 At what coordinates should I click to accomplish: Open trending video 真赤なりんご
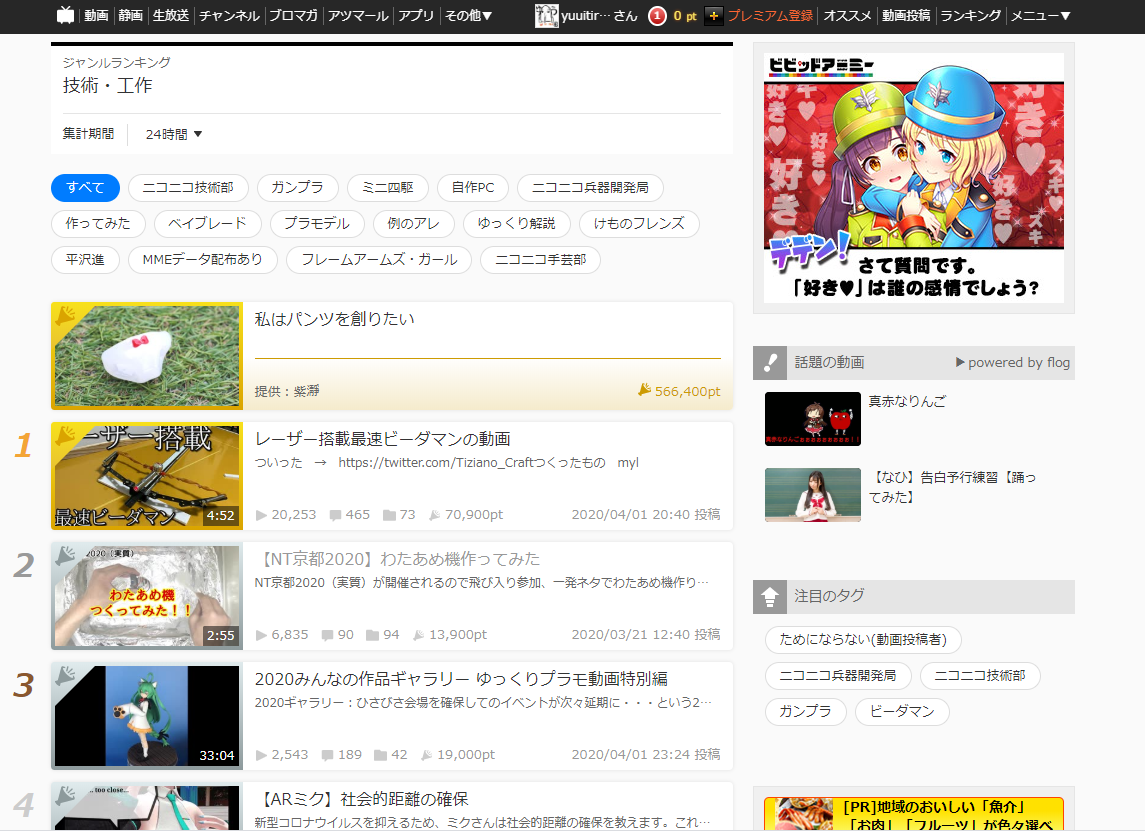click(907, 401)
